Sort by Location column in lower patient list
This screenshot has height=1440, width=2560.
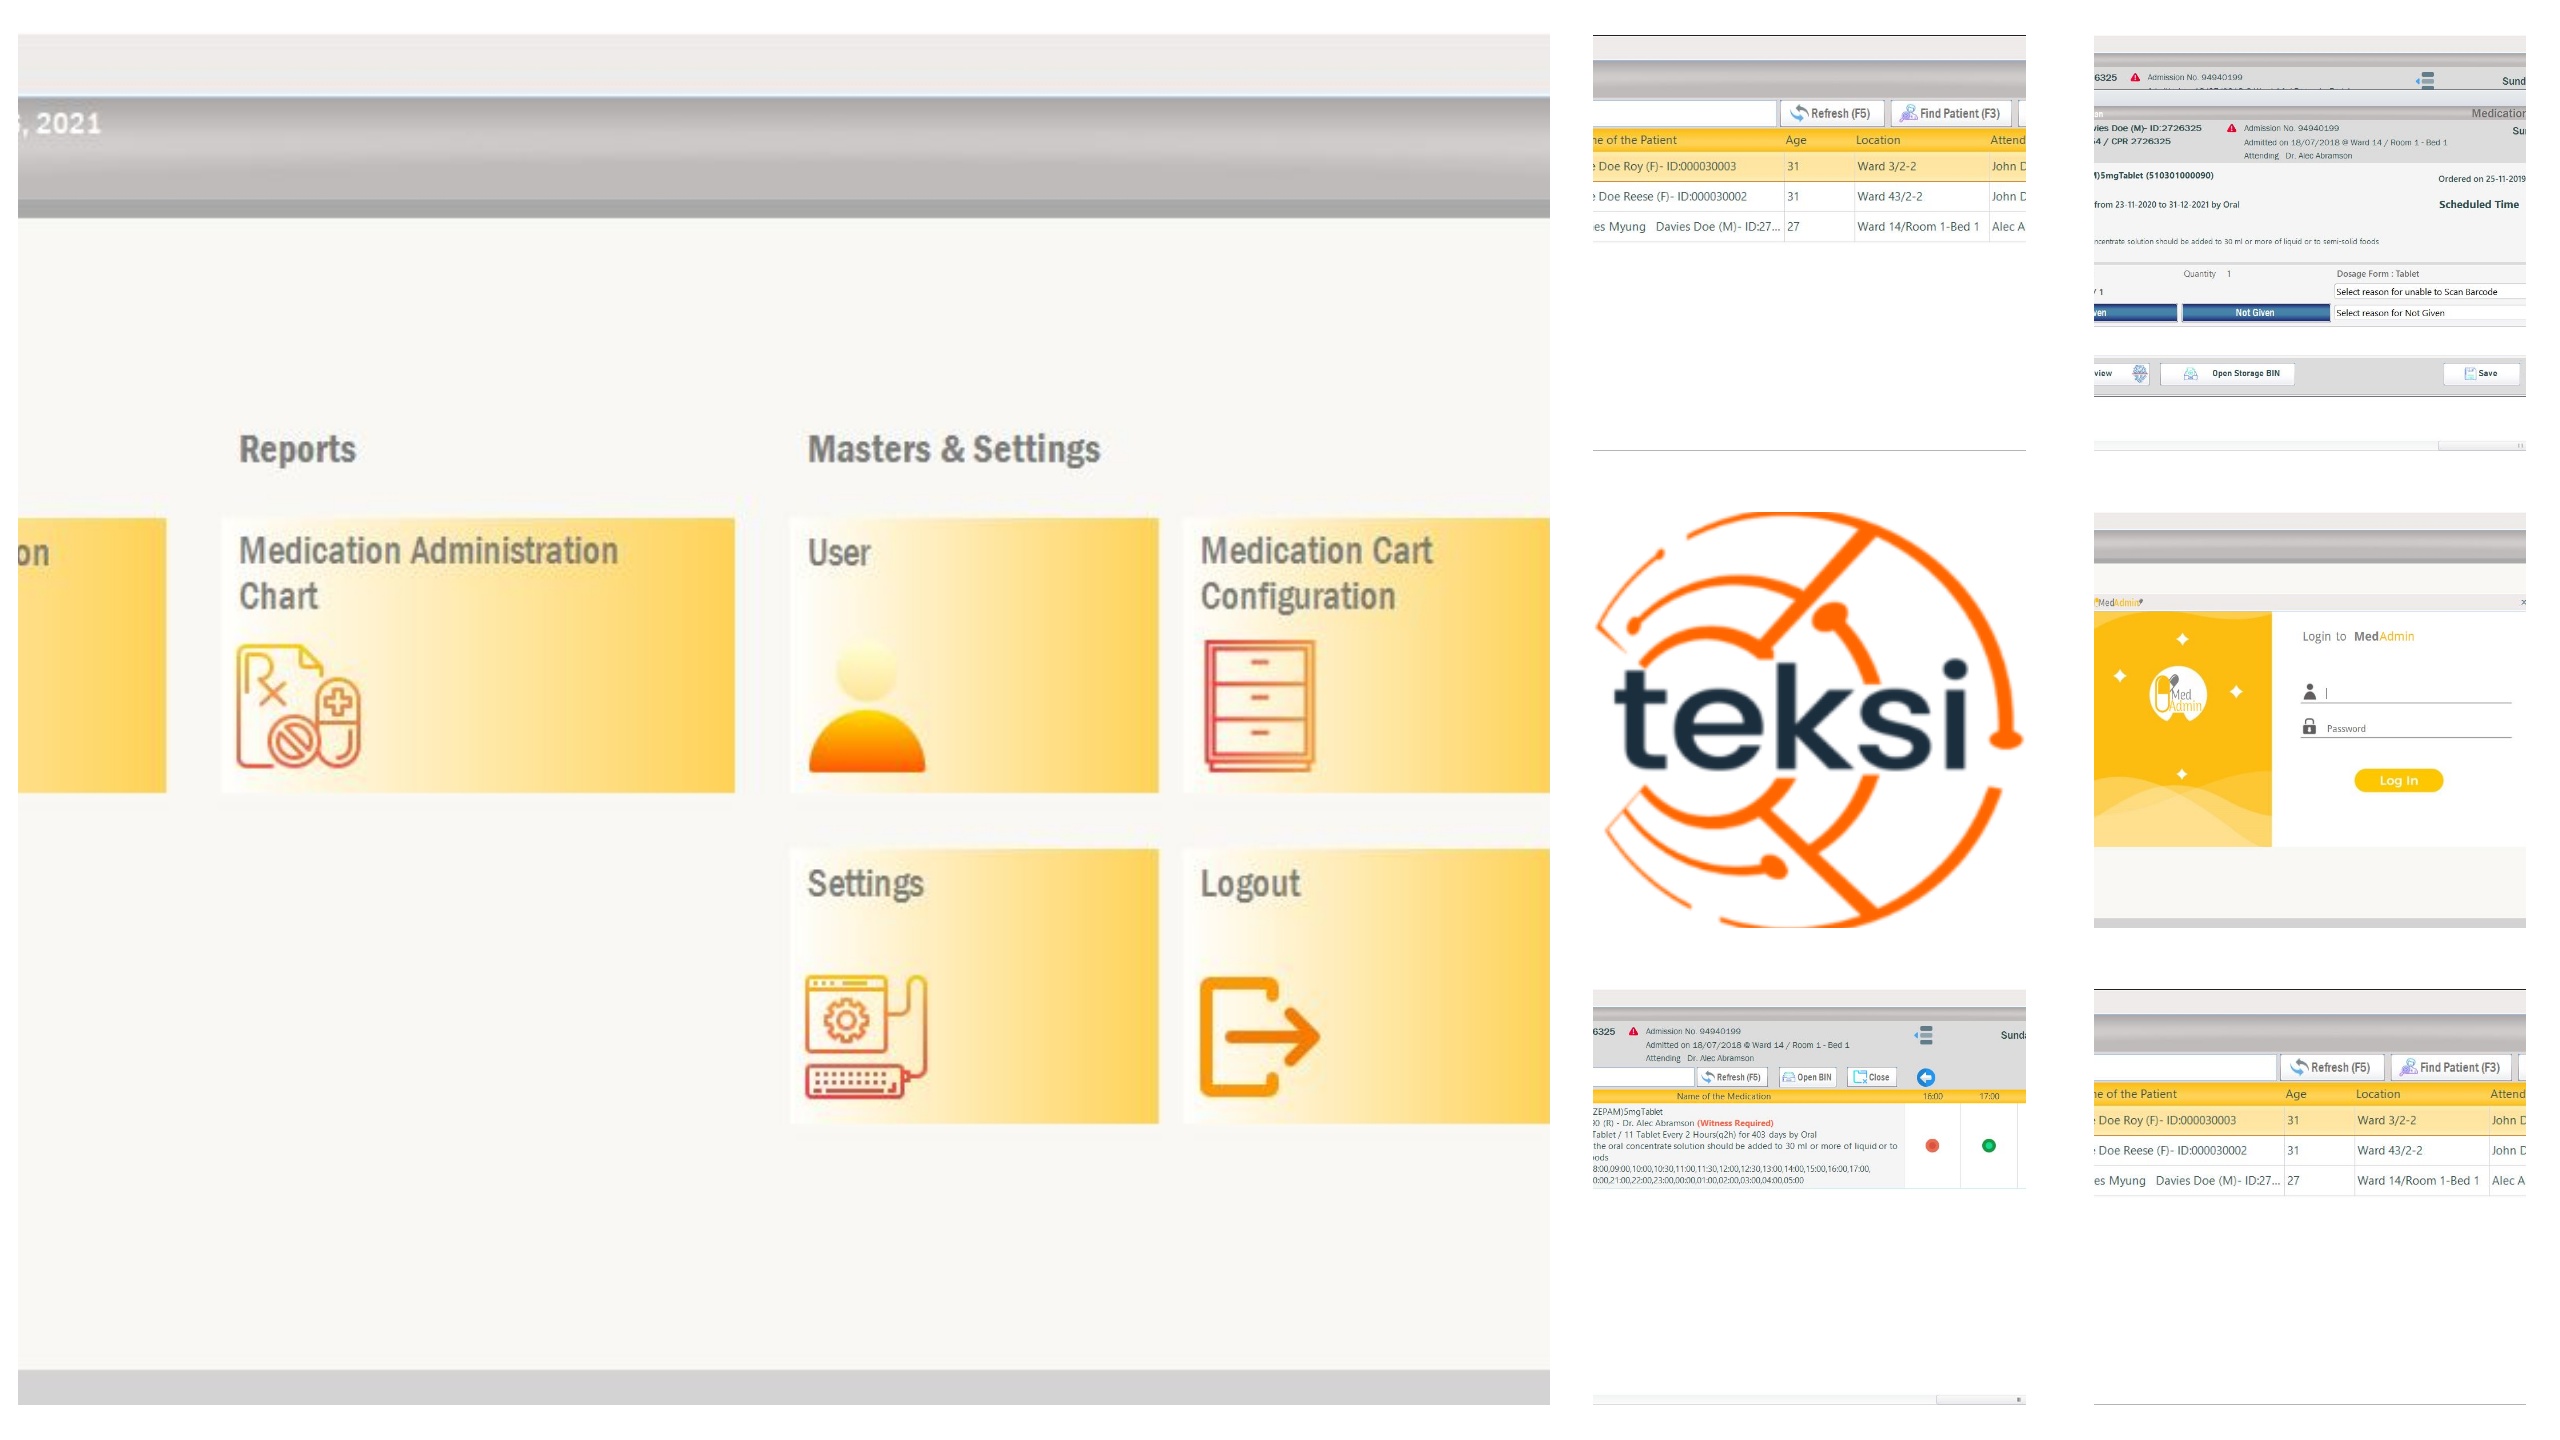(2378, 1094)
